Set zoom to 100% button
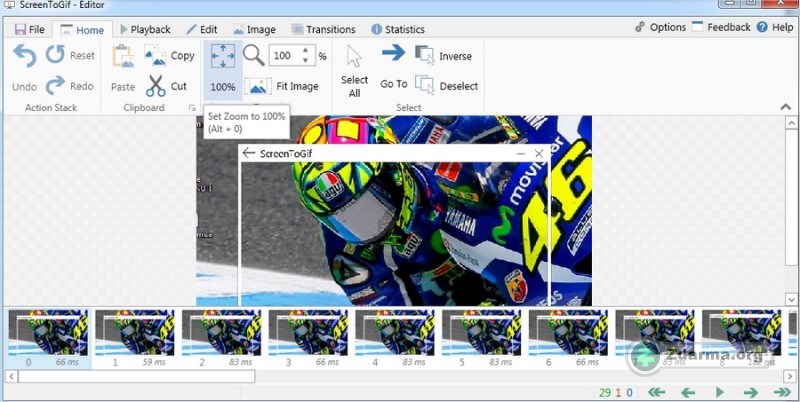The image size is (800, 402). (x=223, y=70)
